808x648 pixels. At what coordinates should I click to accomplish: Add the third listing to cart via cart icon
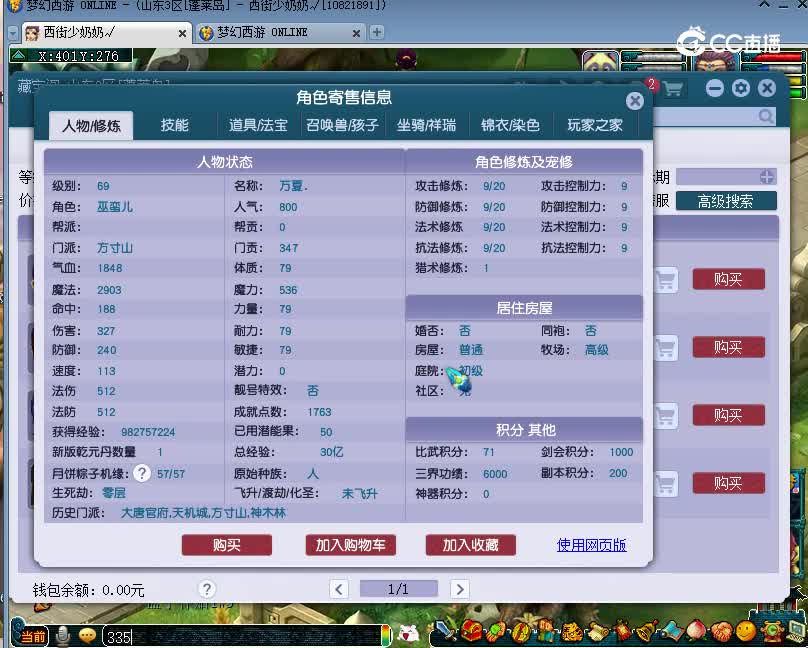[666, 416]
